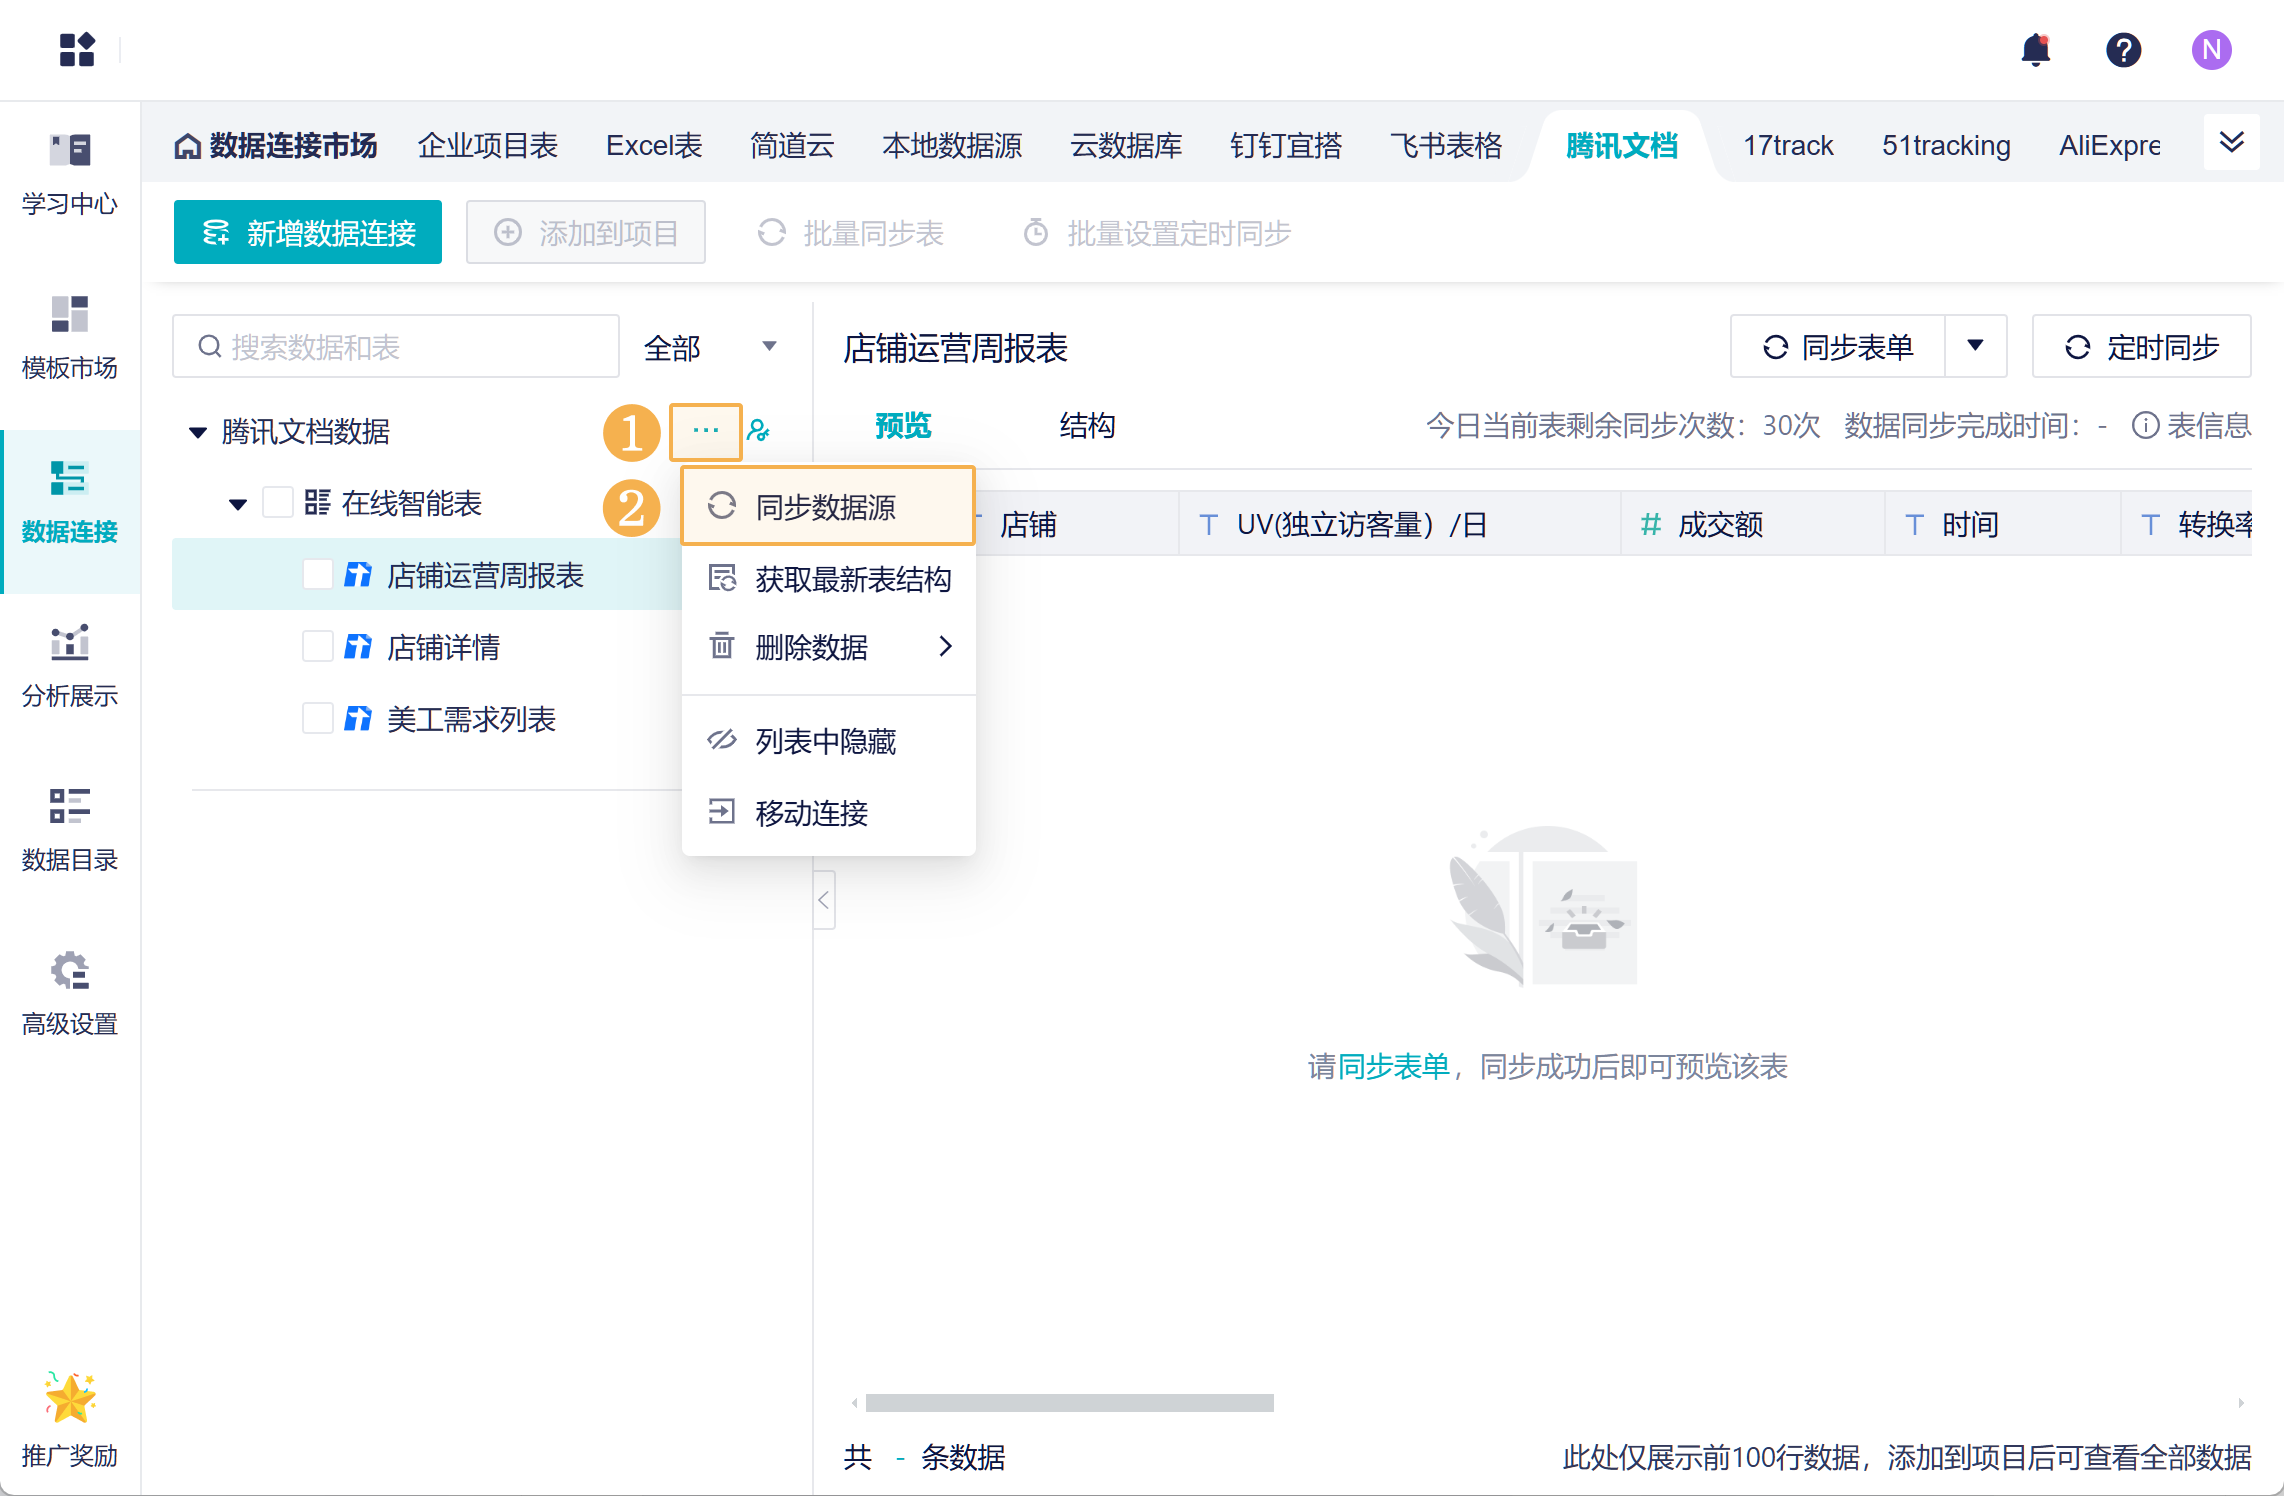Choose 同步数据源 from the context menu
Screen dimensions: 2284x1496
[827, 506]
